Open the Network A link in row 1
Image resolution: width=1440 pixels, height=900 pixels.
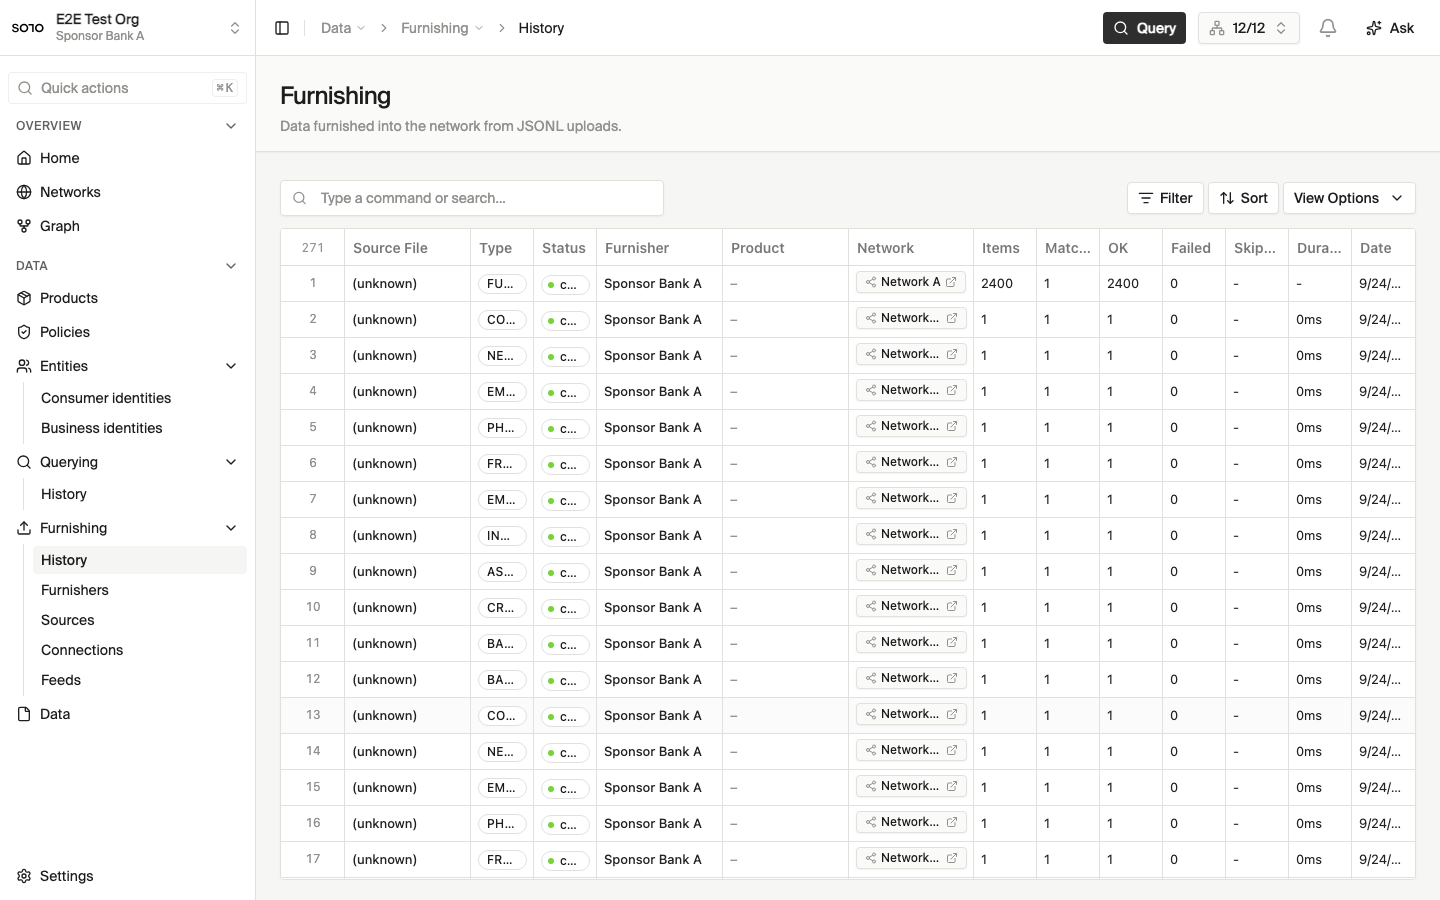(911, 282)
